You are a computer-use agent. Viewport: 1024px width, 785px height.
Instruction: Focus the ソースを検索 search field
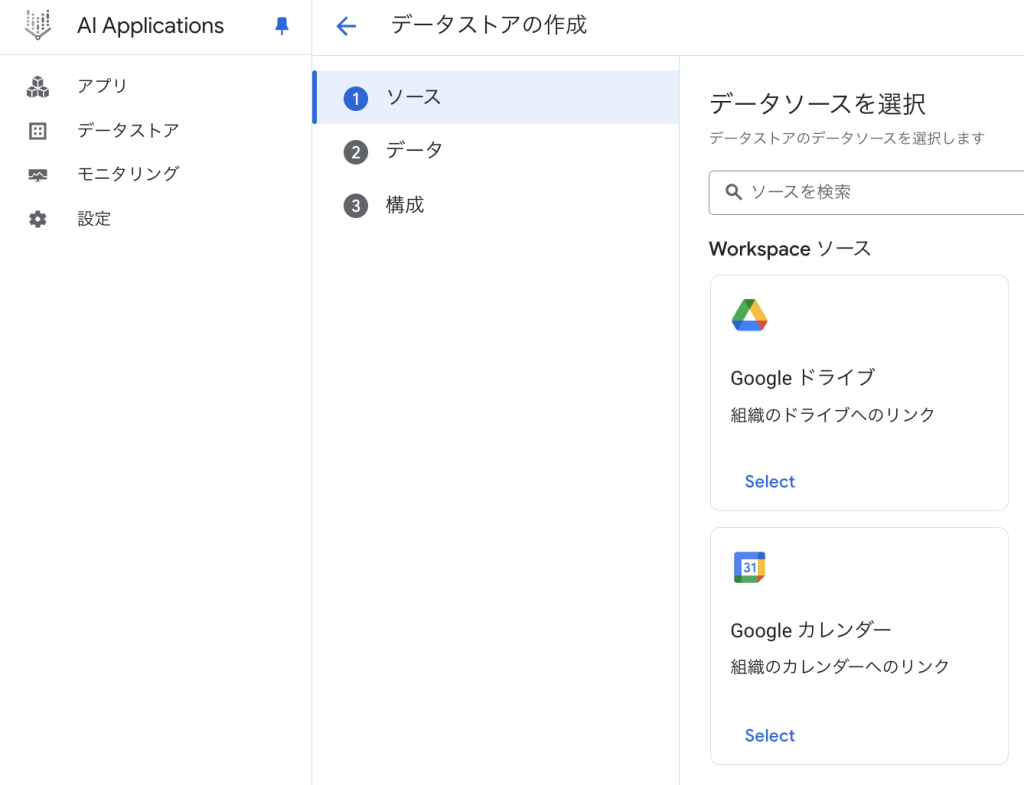click(x=880, y=192)
